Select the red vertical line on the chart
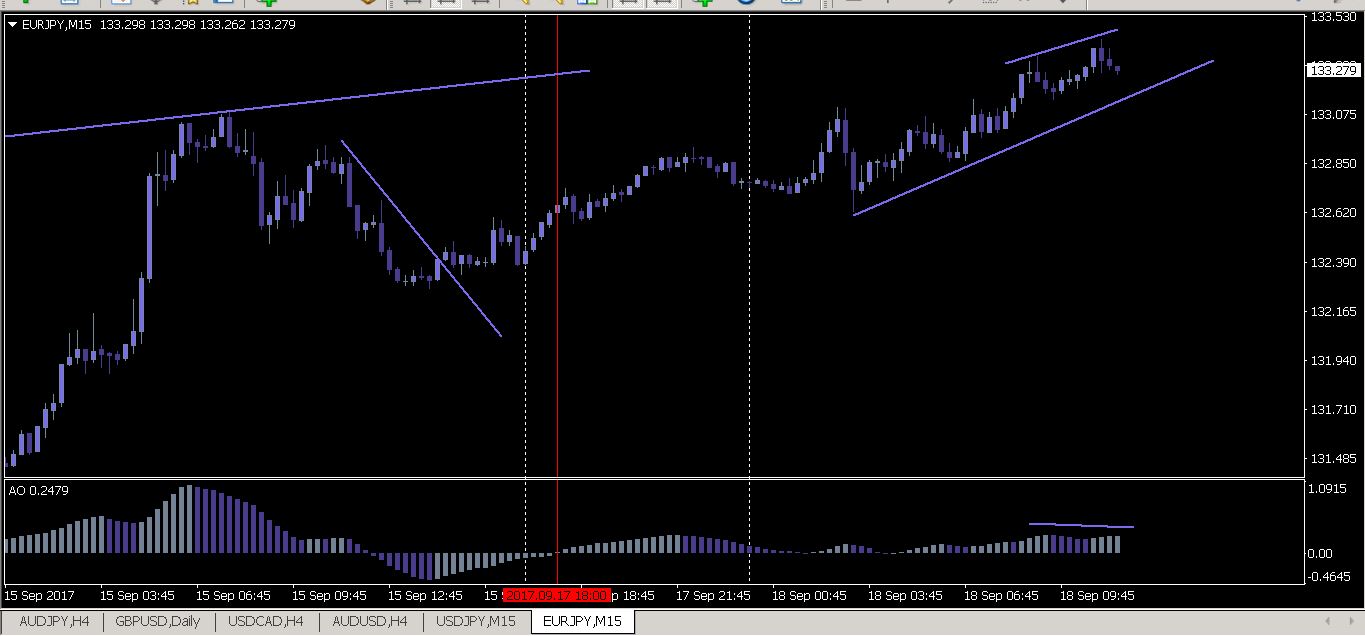Viewport: 1365px width, 636px height. pyautogui.click(x=556, y=300)
